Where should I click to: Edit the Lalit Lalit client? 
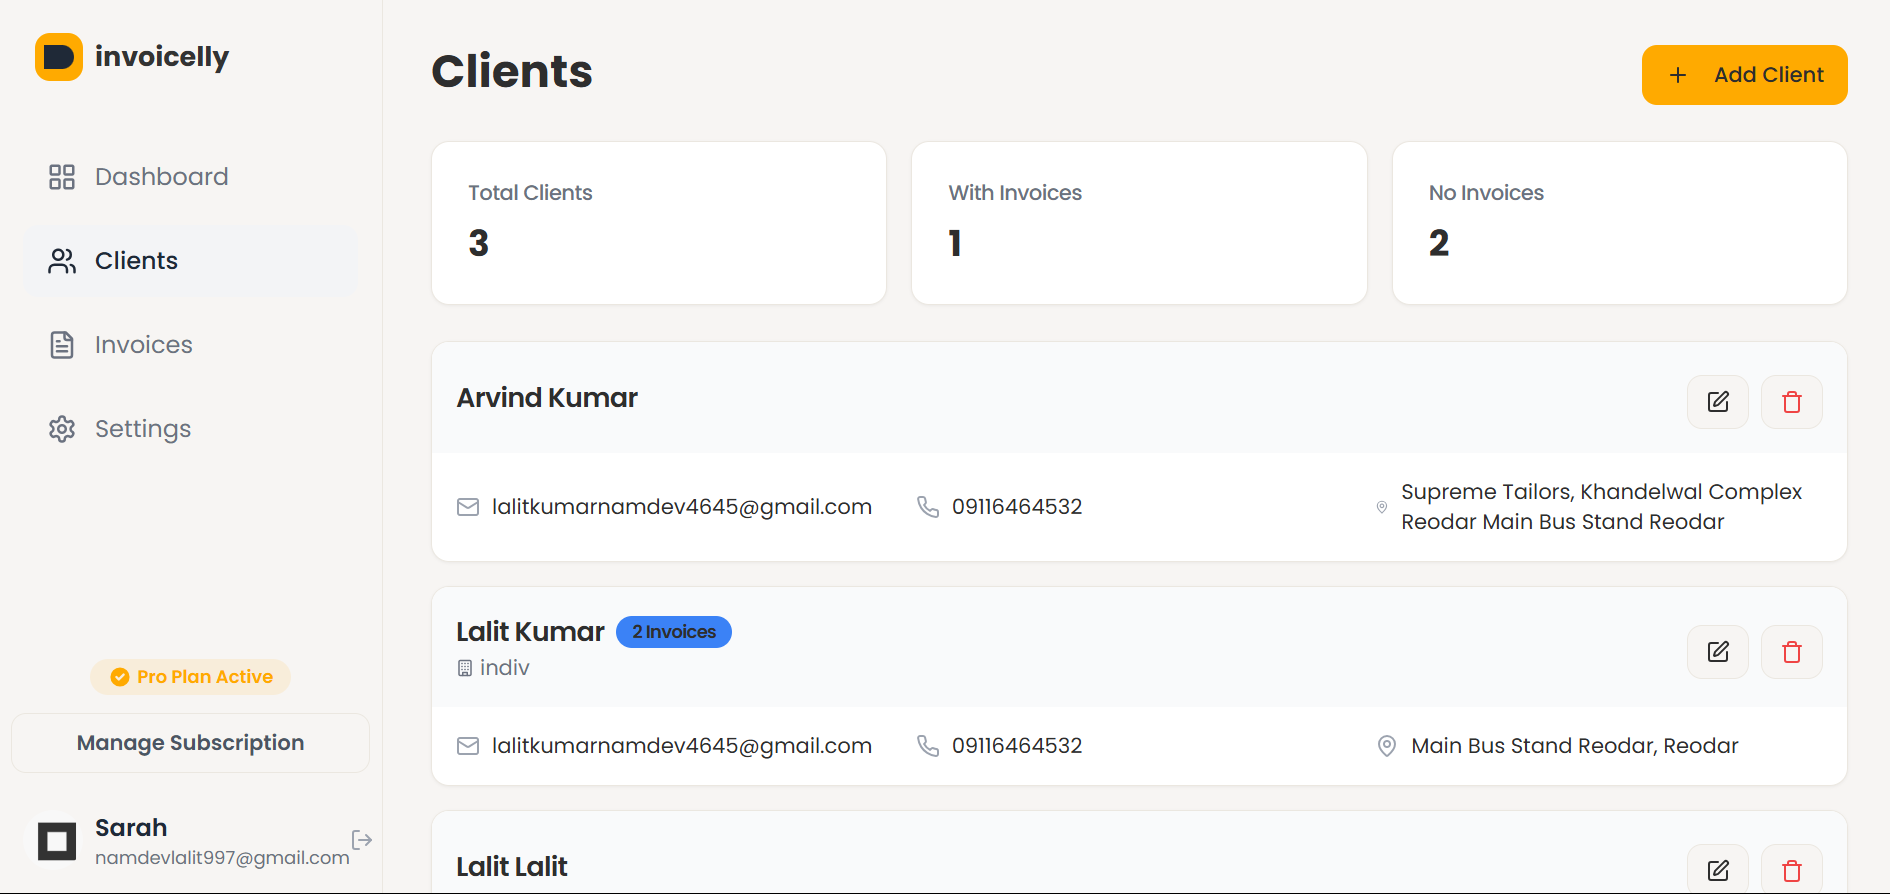(1717, 870)
